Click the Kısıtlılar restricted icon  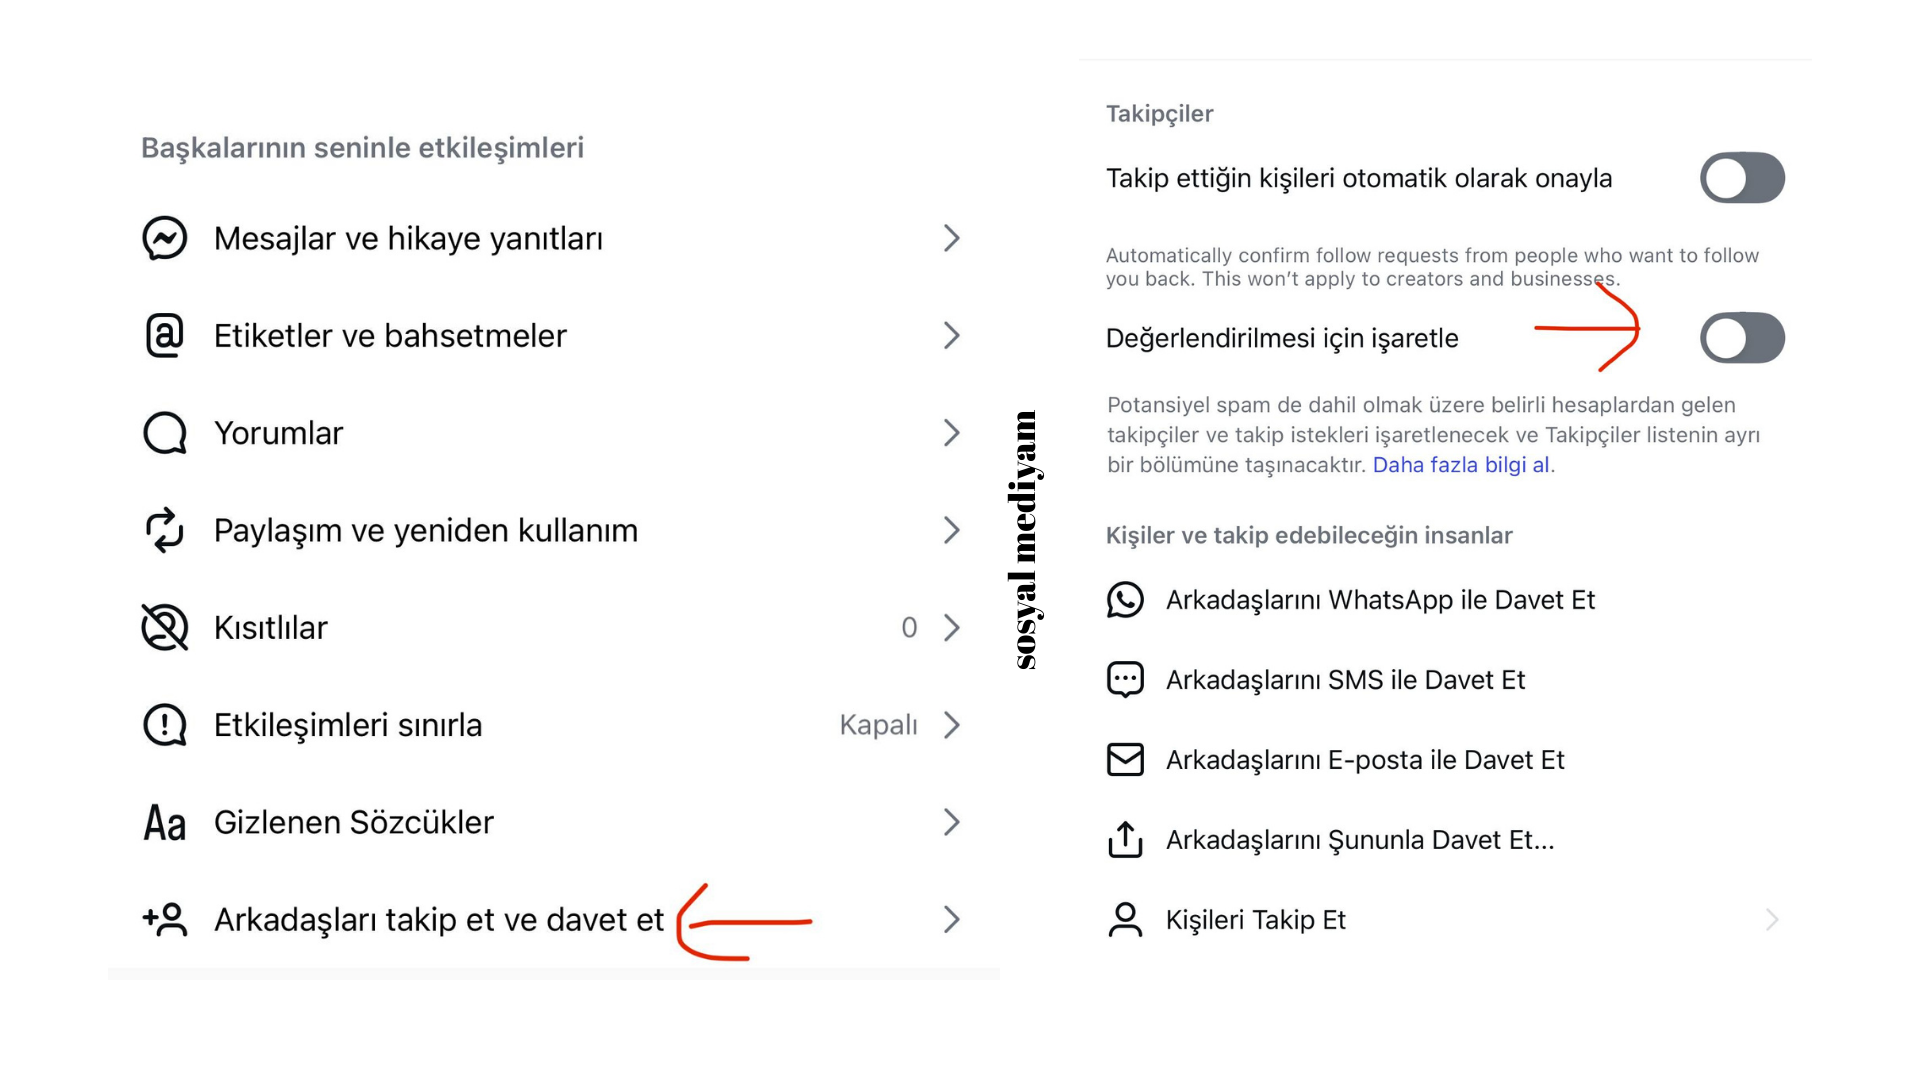[x=165, y=628]
